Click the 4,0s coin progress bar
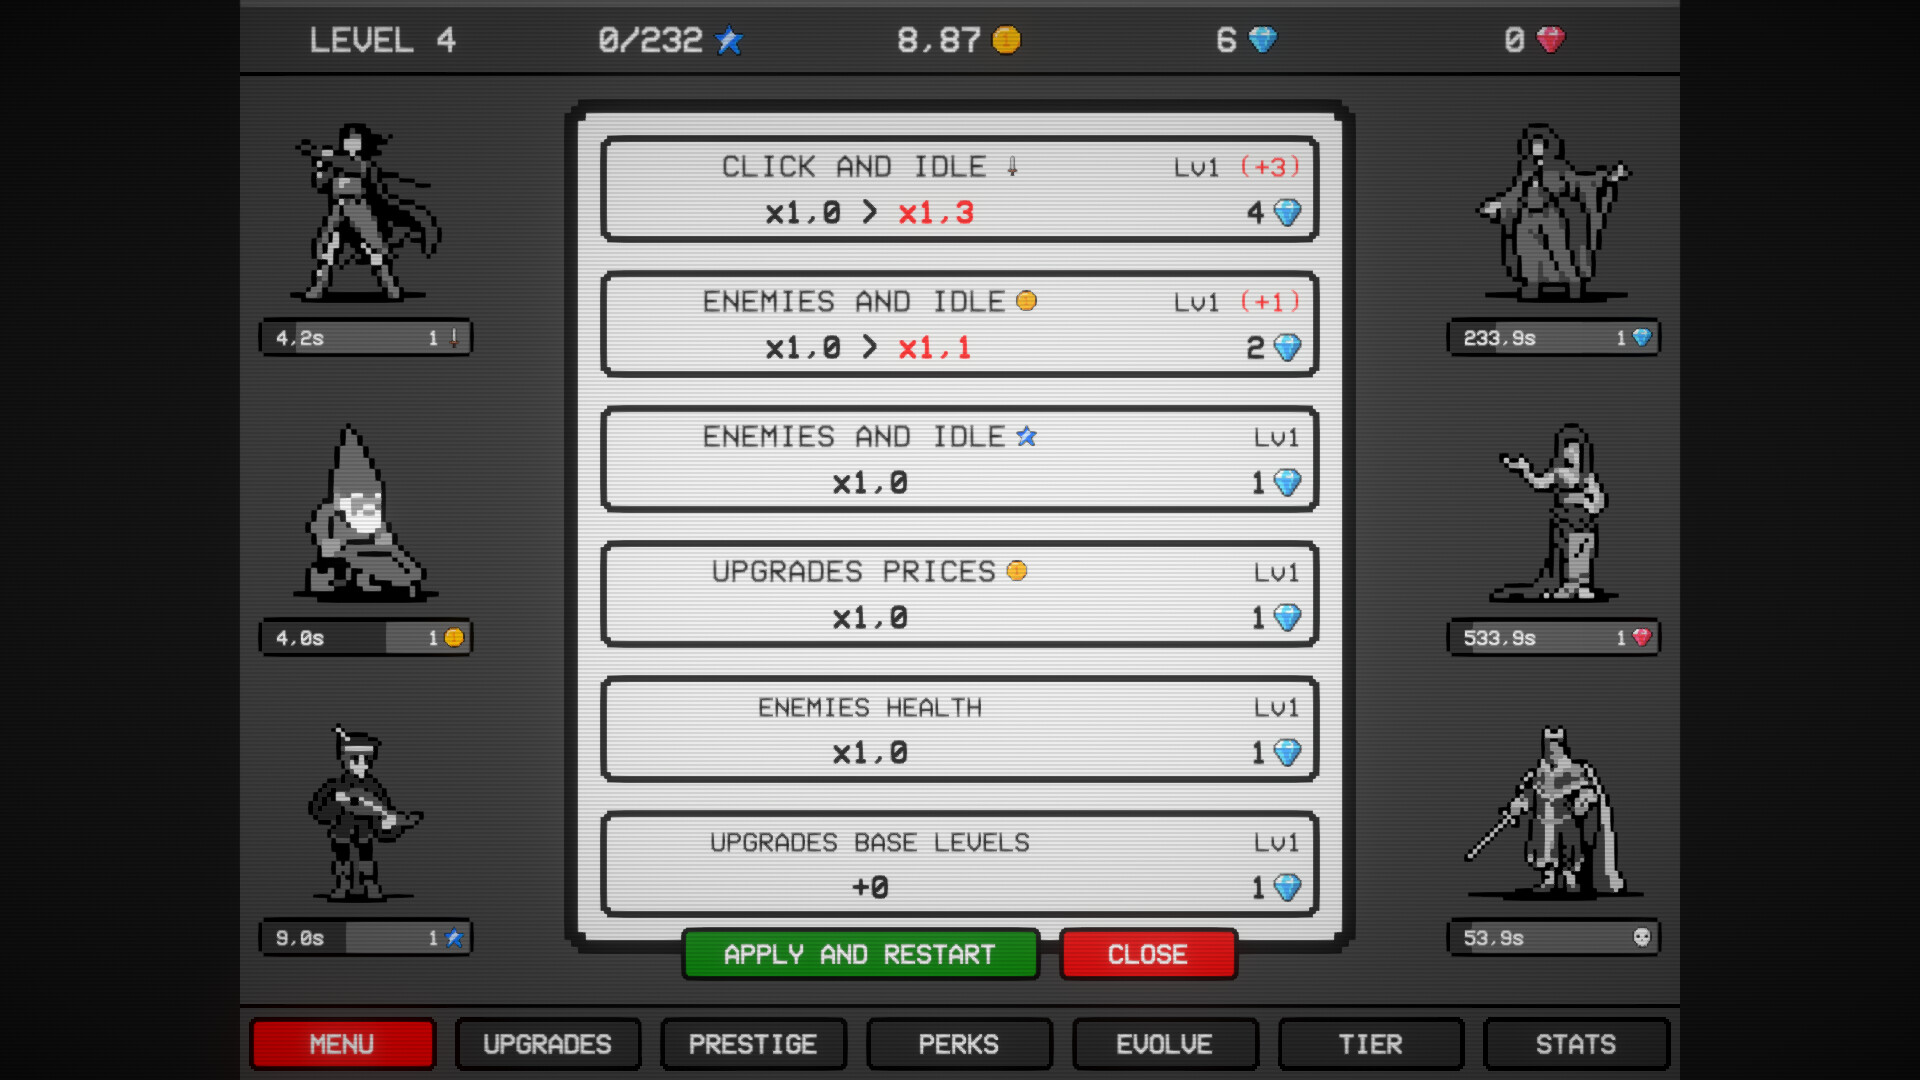The height and width of the screenshot is (1080, 1920). [366, 638]
